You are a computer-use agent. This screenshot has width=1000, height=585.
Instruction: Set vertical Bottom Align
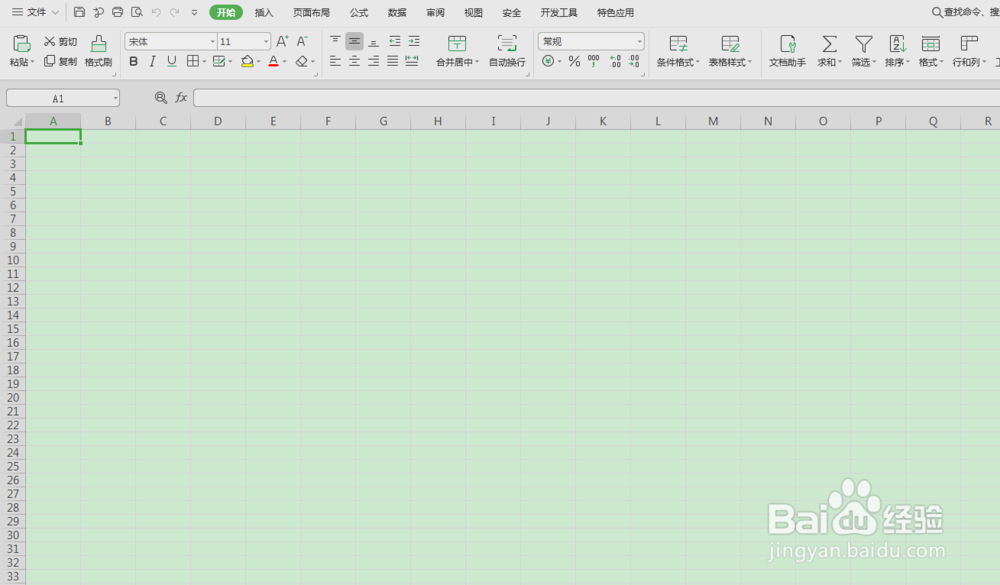pos(374,41)
